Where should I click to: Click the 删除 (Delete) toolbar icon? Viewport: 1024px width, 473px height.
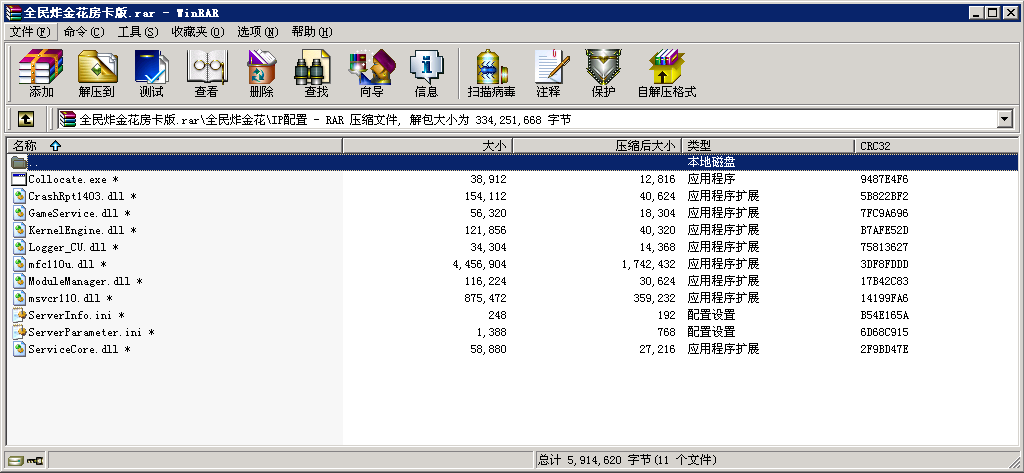click(261, 73)
